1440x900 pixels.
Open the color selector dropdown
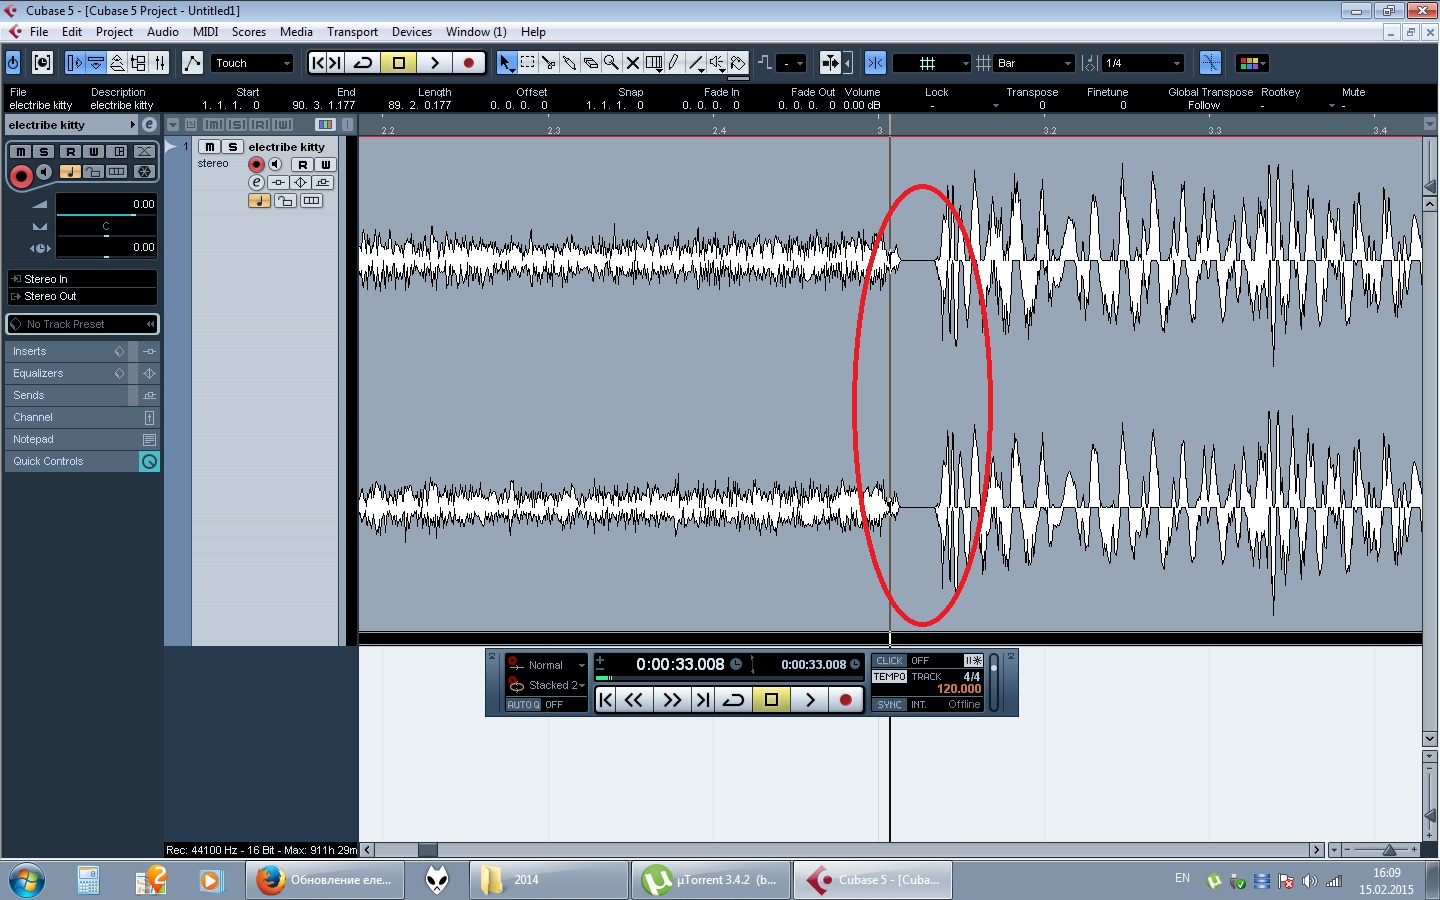point(1252,63)
